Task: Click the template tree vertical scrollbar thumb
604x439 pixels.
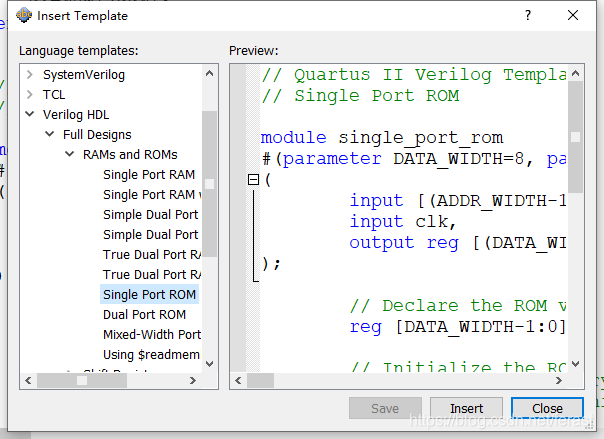Action: pos(210,184)
